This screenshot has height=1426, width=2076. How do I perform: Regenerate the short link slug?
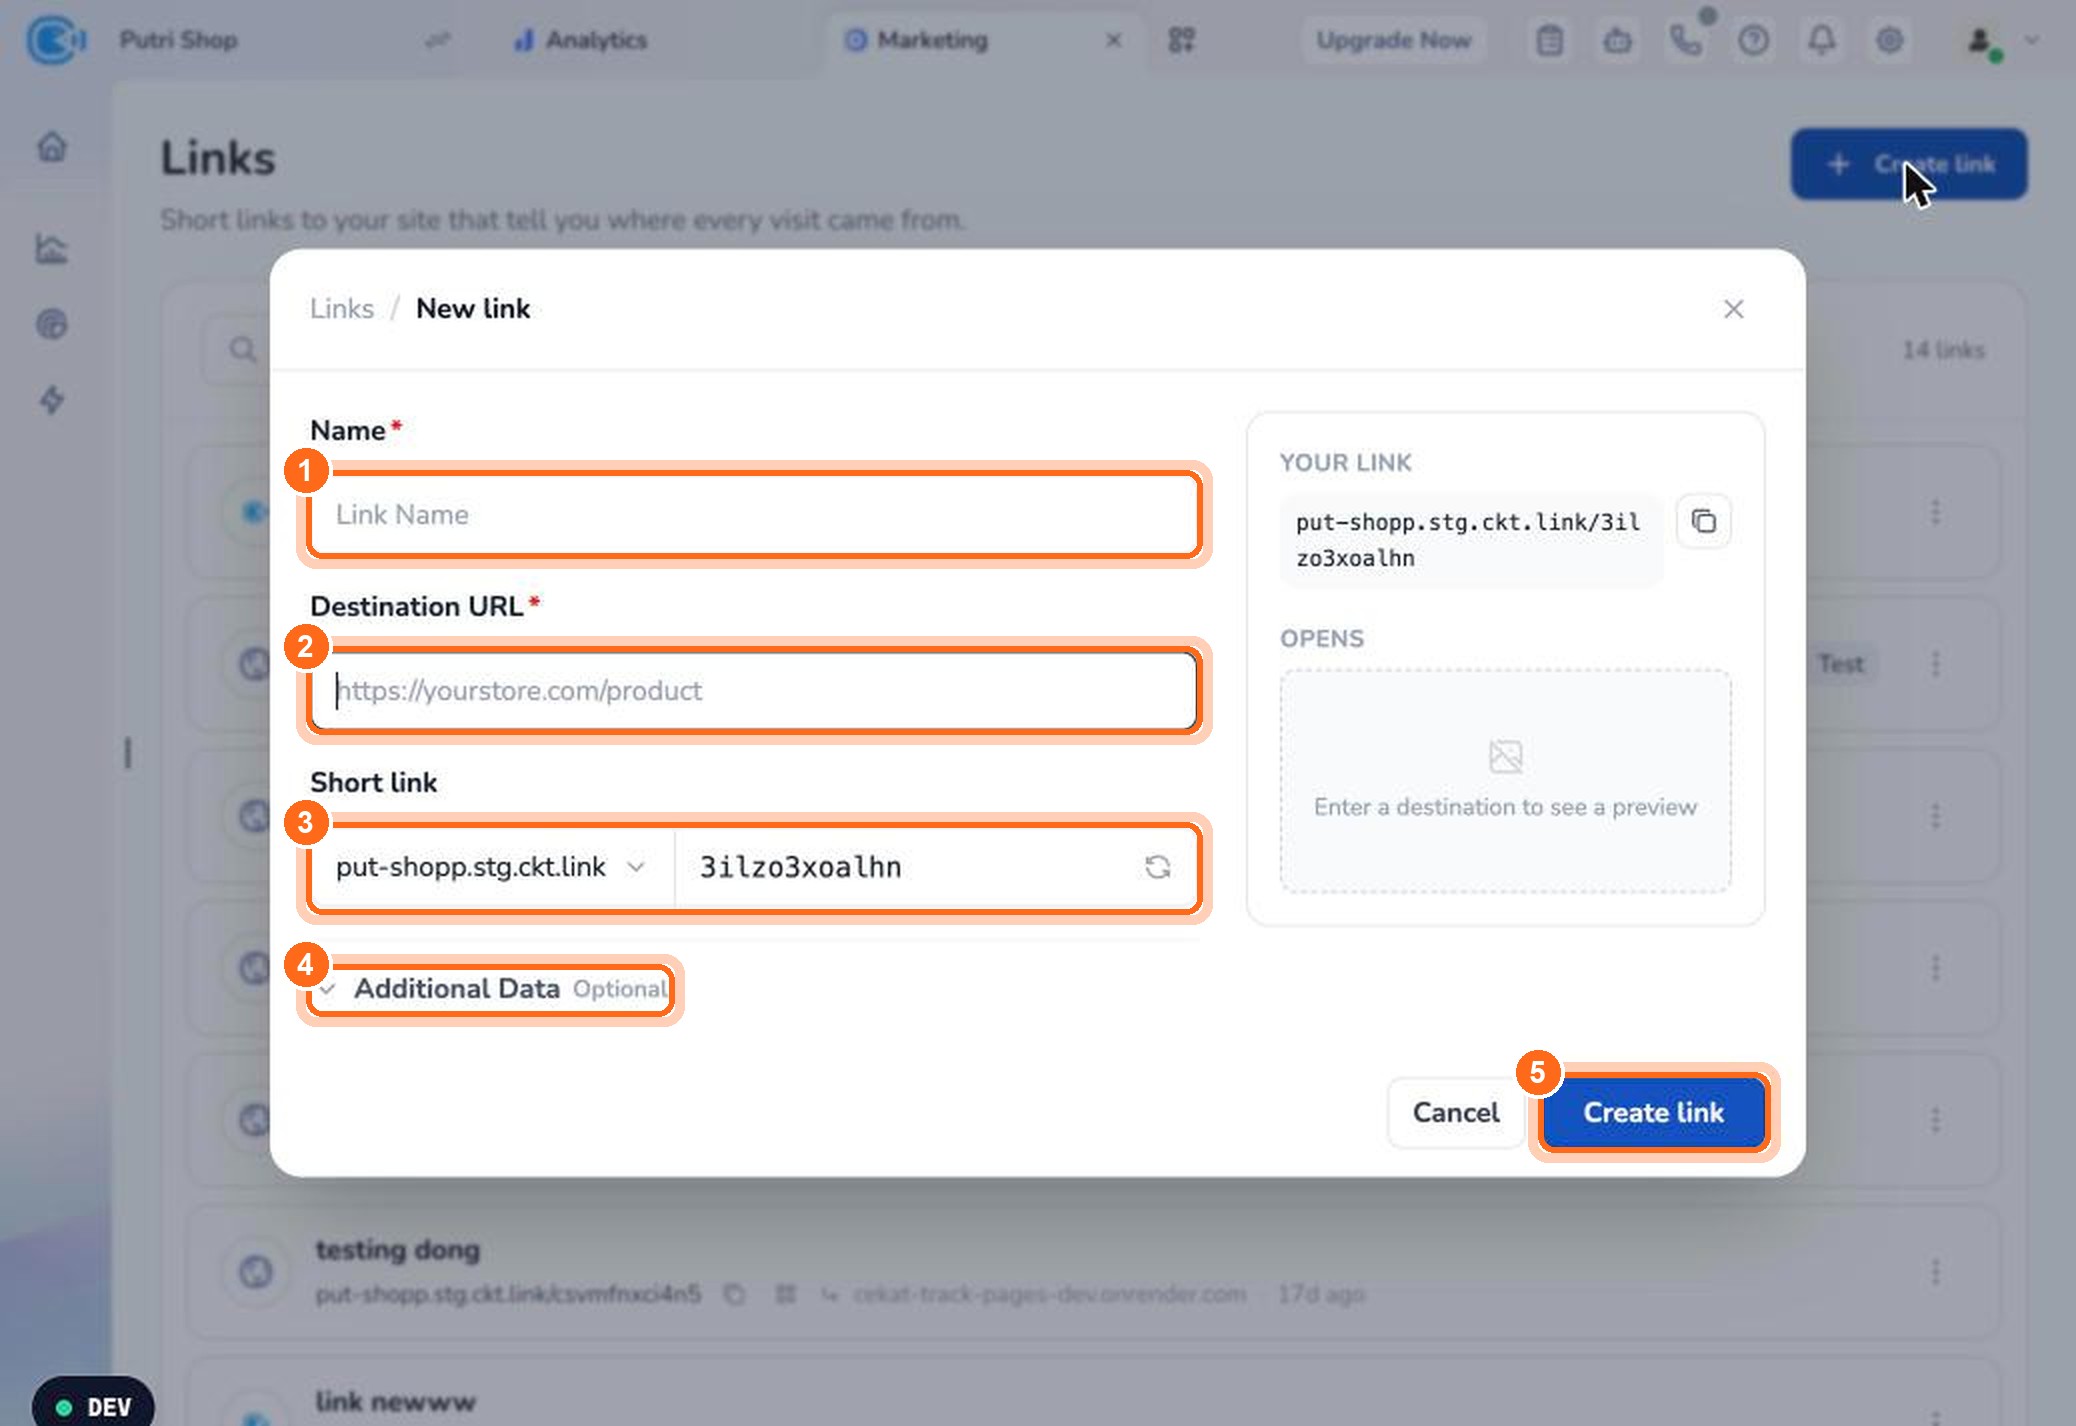[x=1157, y=867]
